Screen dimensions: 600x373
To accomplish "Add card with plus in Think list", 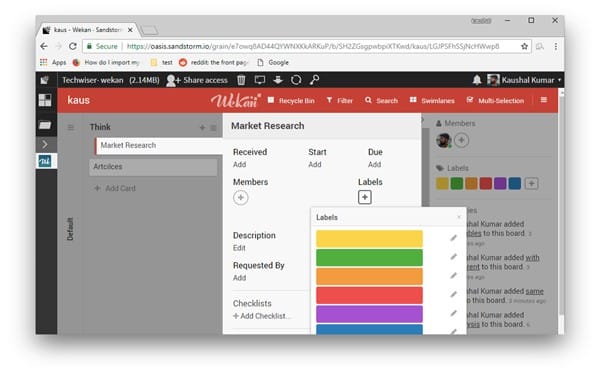I will click(202, 127).
